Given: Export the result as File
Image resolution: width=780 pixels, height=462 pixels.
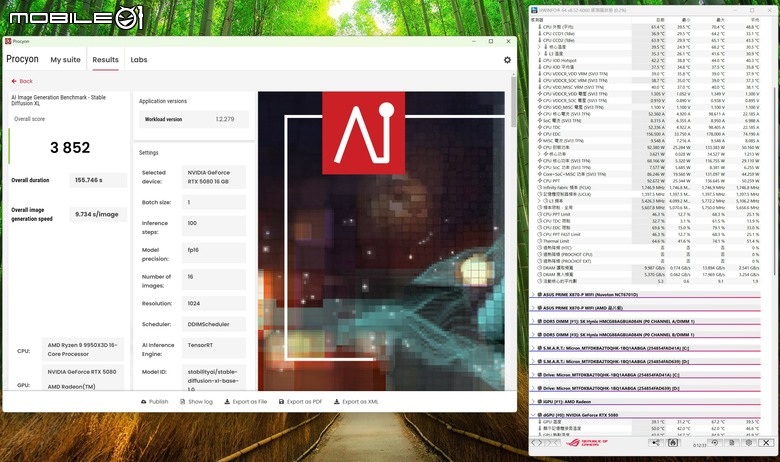Looking at the screenshot, I should point(246,401).
